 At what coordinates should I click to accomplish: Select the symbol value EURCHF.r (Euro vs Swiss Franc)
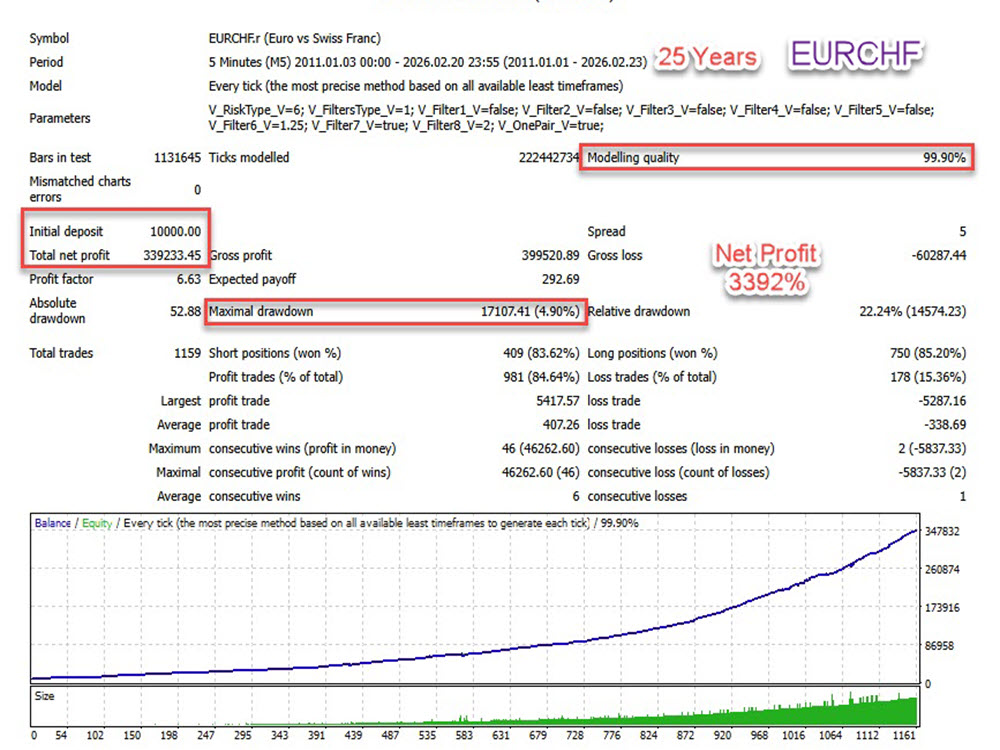pyautogui.click(x=295, y=38)
